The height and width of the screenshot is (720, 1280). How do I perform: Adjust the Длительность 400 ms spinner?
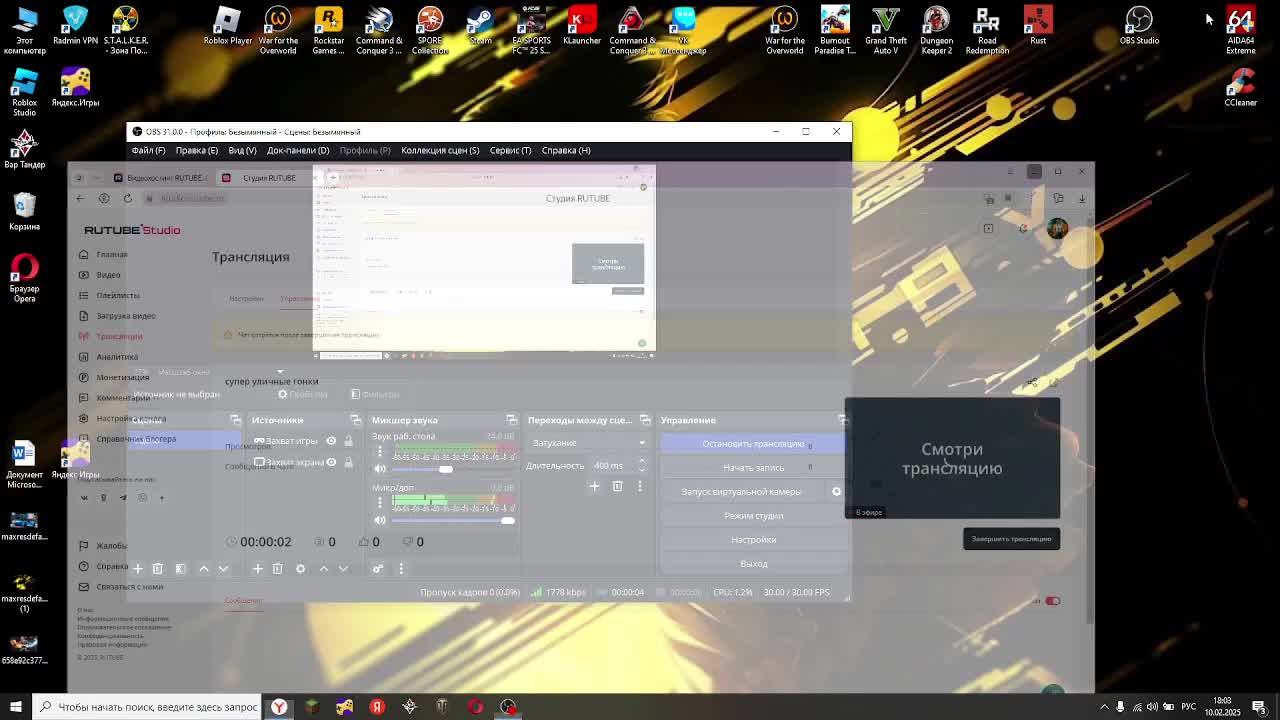tap(620, 465)
